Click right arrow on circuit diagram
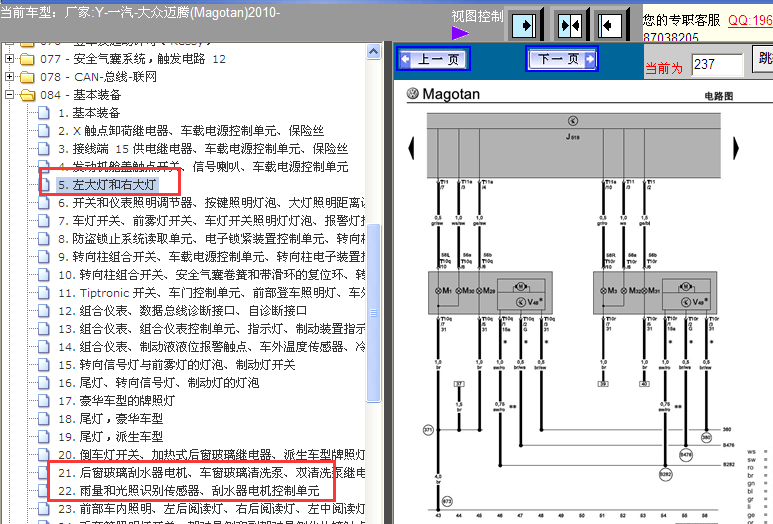773x524 pixels. pyautogui.click(x=736, y=148)
